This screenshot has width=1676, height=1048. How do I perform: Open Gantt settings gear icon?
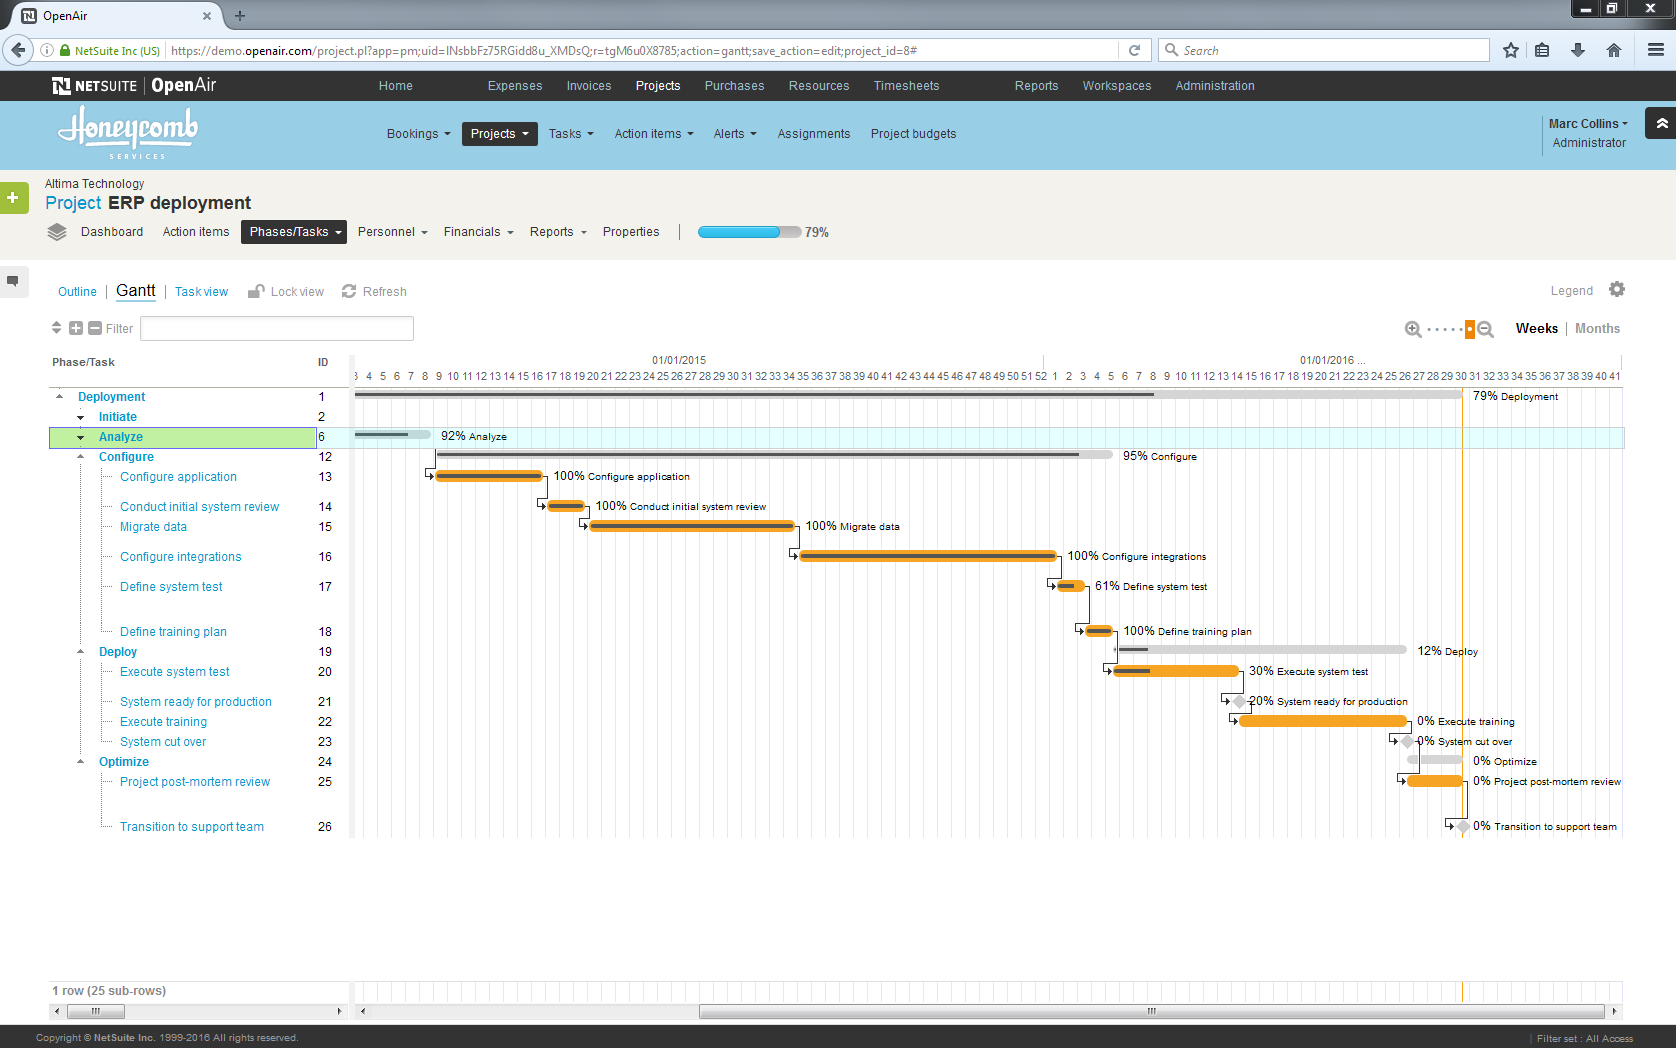tap(1616, 290)
